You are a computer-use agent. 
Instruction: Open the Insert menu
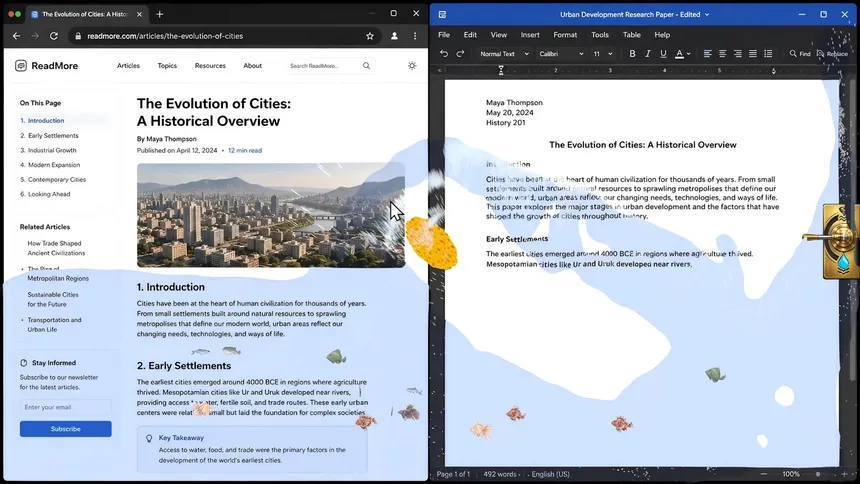[x=530, y=35]
